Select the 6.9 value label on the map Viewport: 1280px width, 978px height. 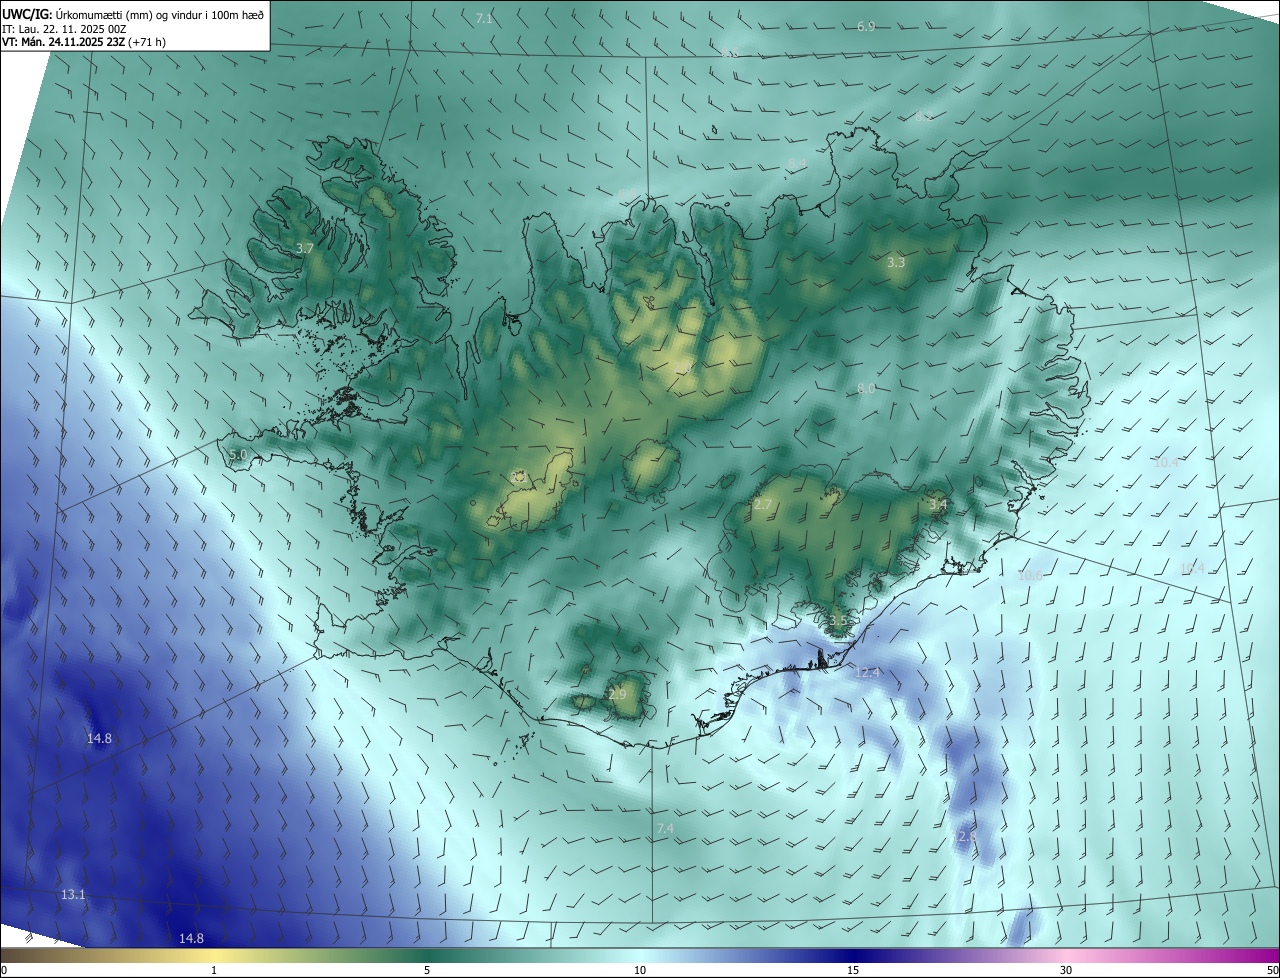(x=866, y=26)
